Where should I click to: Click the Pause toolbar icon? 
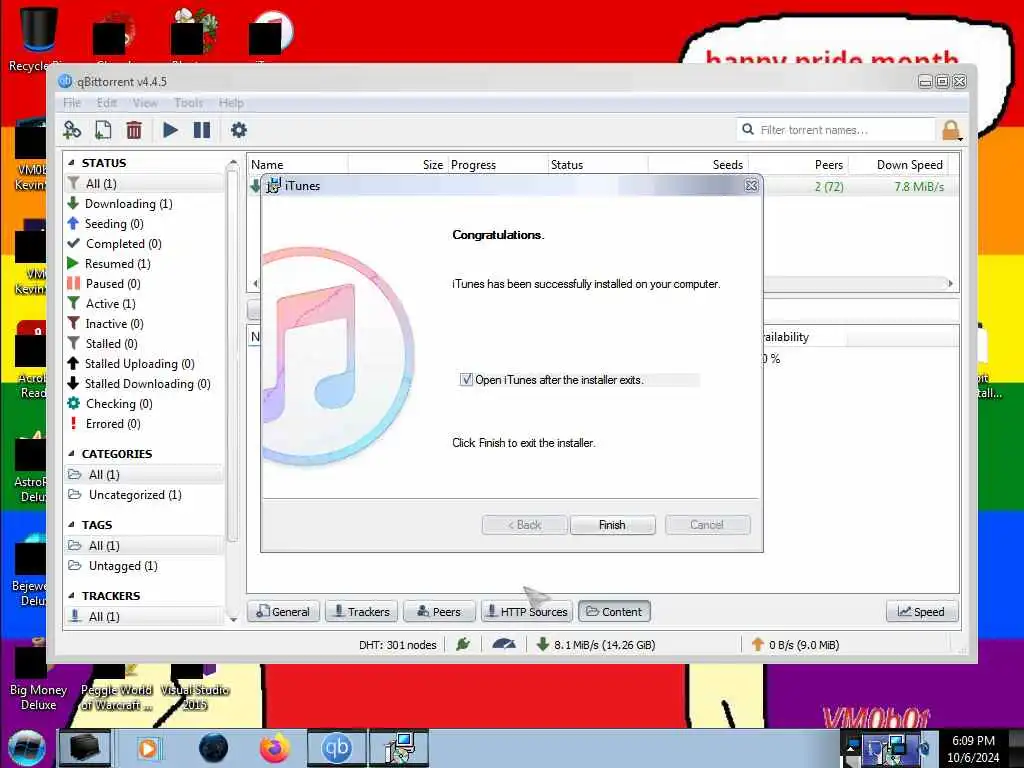tap(202, 130)
